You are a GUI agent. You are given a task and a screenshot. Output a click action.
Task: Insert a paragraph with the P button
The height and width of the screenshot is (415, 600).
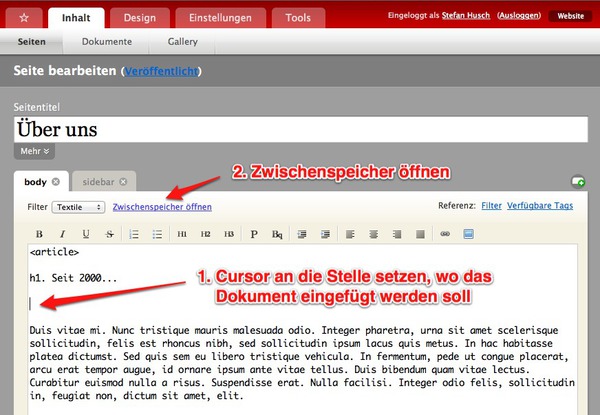click(x=254, y=234)
